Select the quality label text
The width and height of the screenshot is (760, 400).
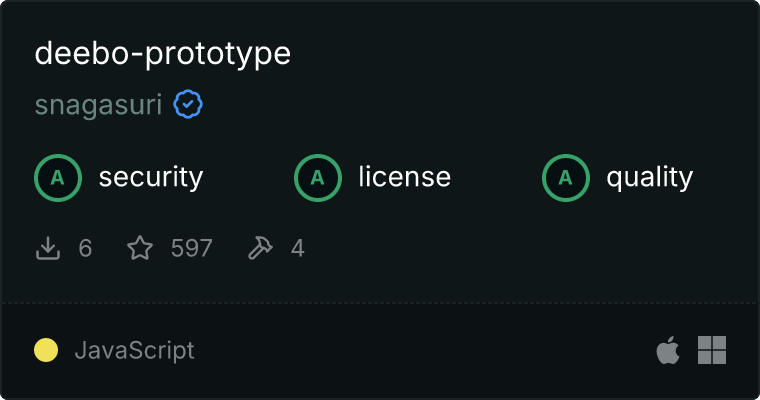(x=649, y=177)
